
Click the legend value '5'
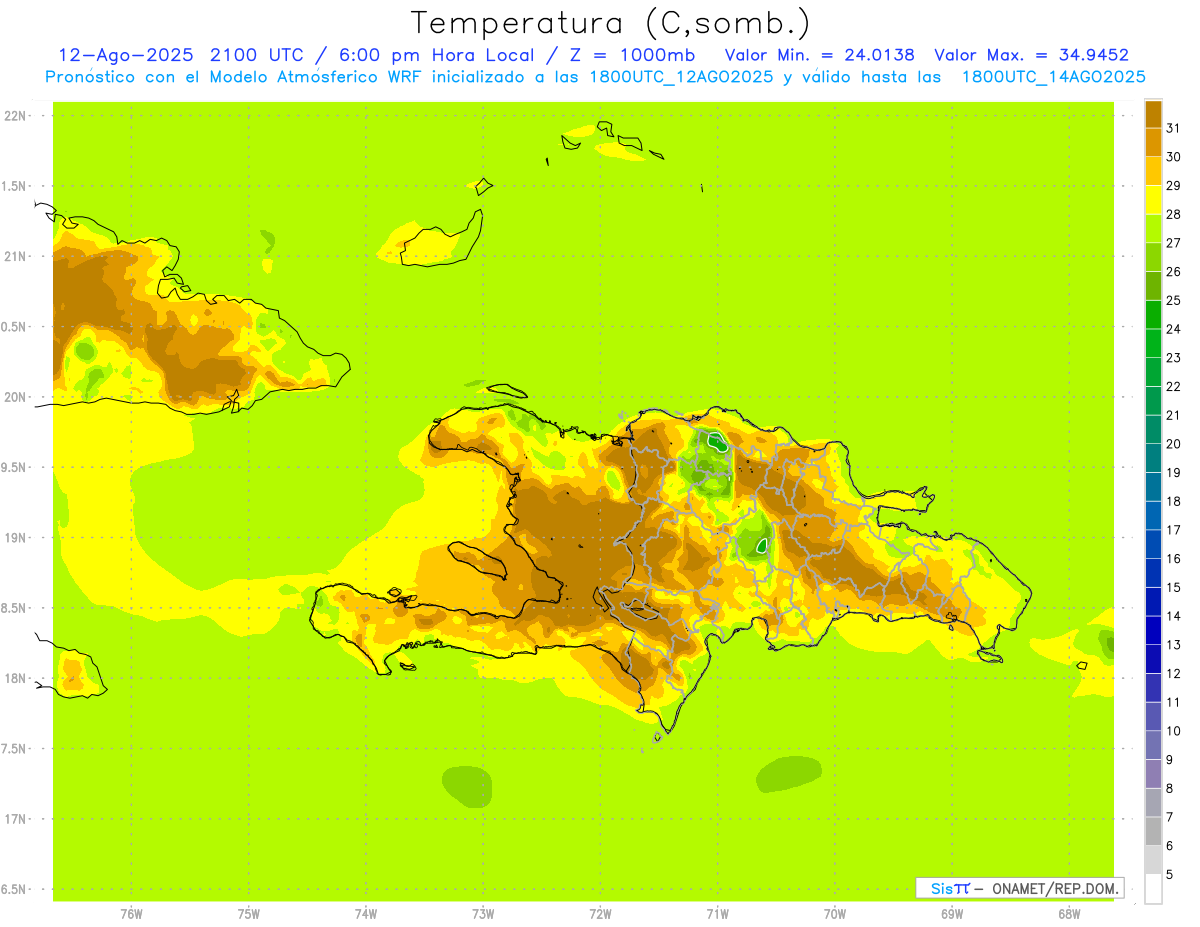[1170, 876]
